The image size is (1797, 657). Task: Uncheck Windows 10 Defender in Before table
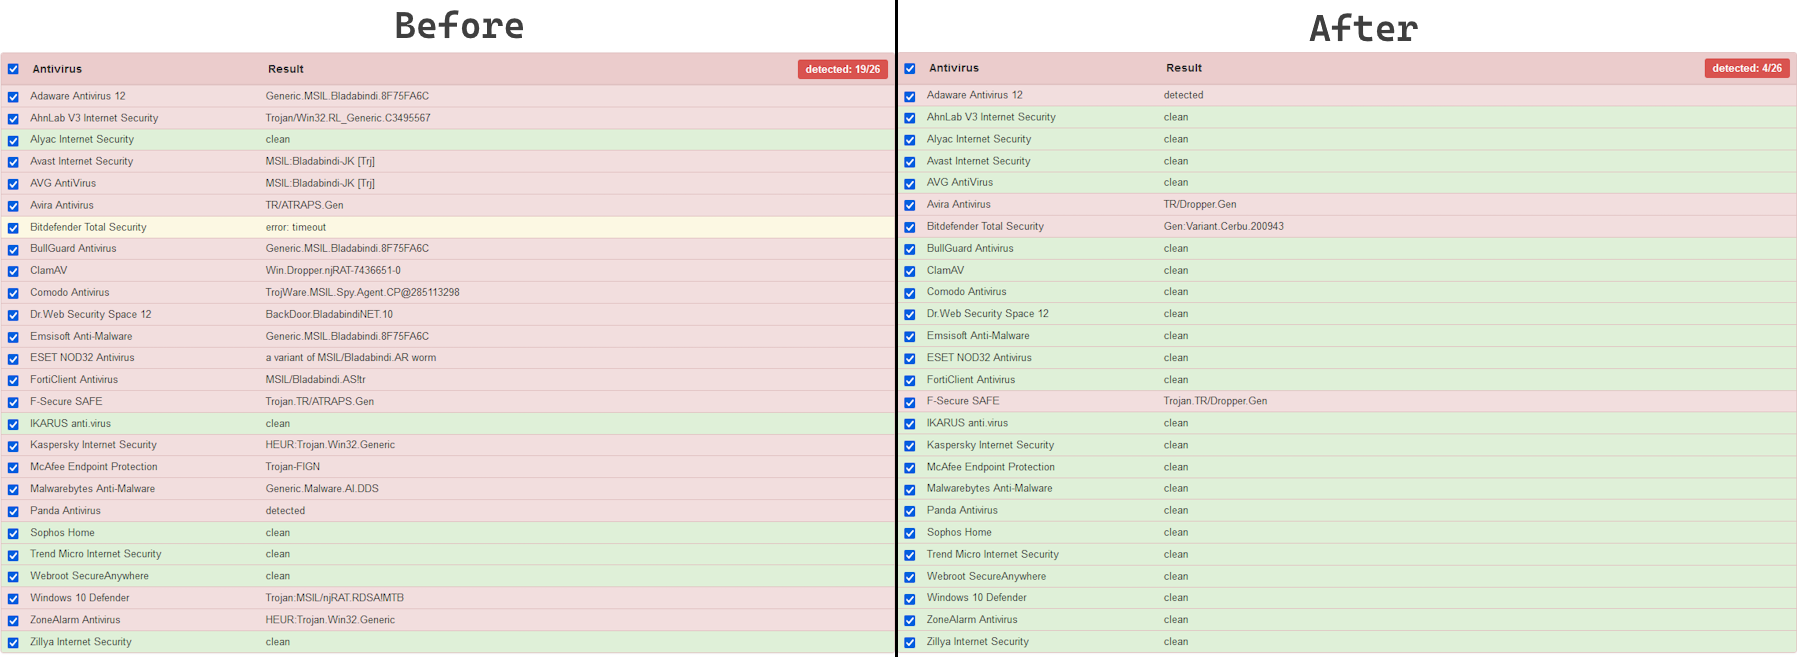[13, 599]
